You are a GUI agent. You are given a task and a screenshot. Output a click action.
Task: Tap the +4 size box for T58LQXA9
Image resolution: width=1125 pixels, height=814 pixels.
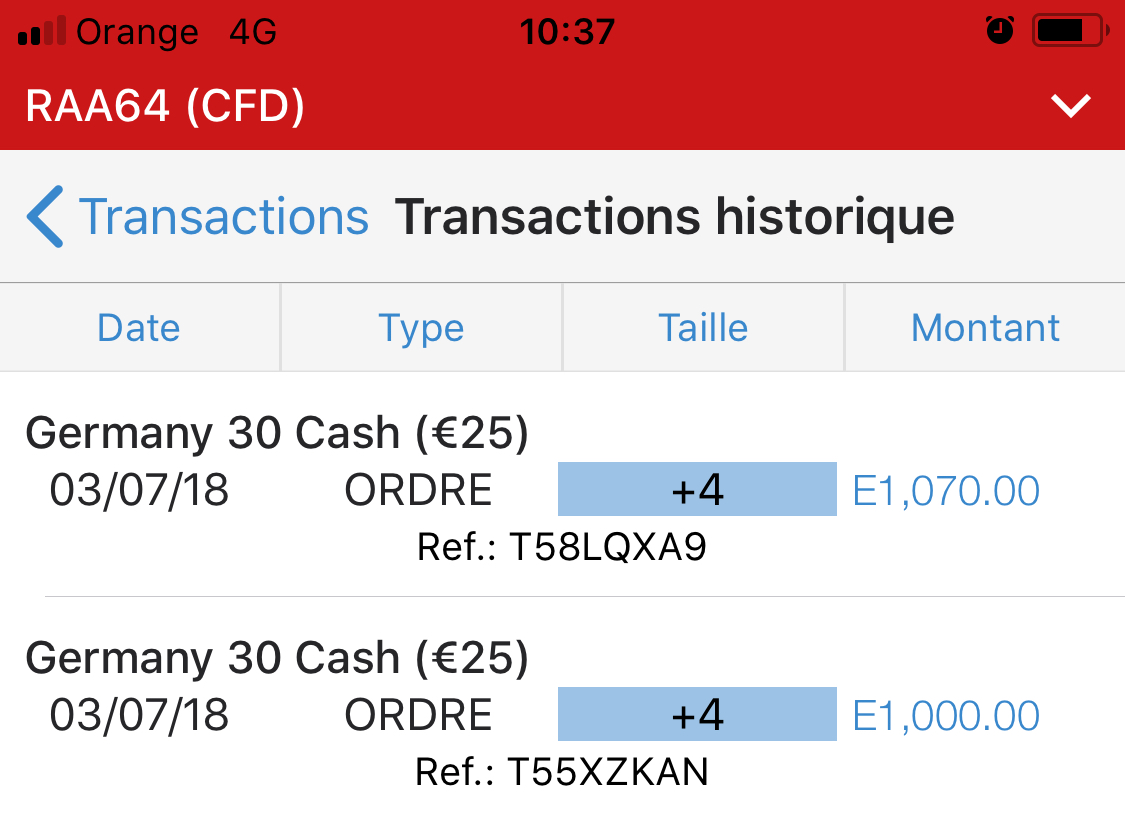coord(697,490)
